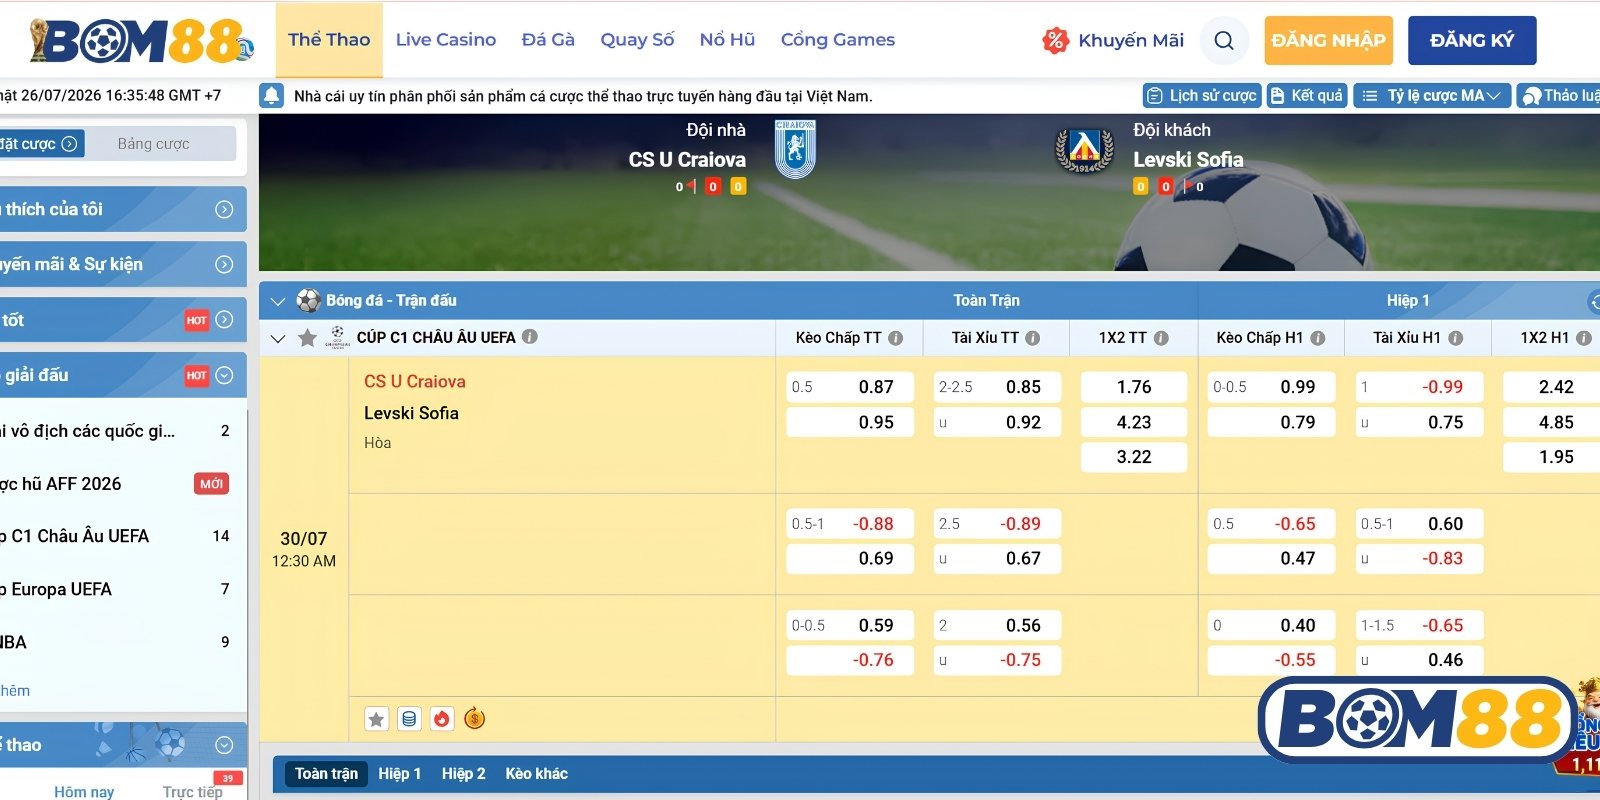The width and height of the screenshot is (1600, 800).
Task: Pick 1X2 TT draw odds 3.22
Action: click(1134, 457)
